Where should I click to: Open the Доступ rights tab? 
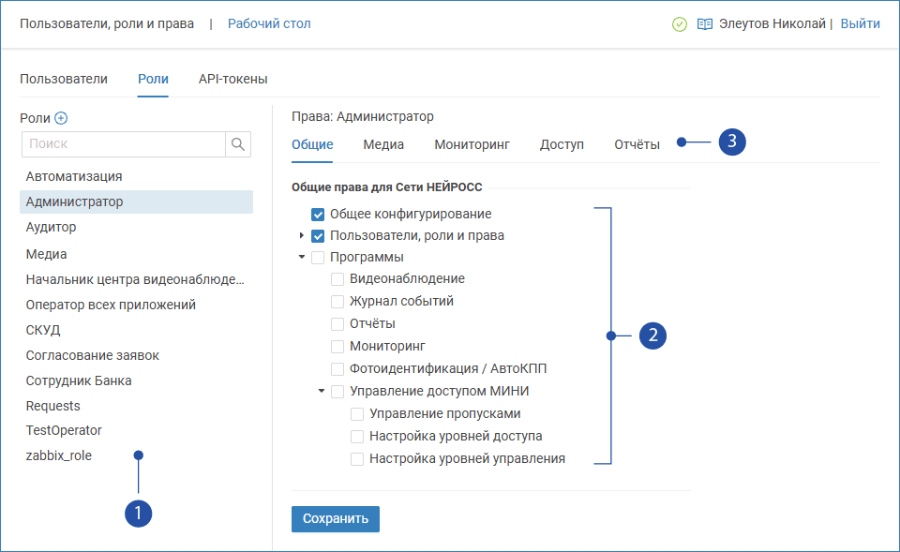coord(561,145)
